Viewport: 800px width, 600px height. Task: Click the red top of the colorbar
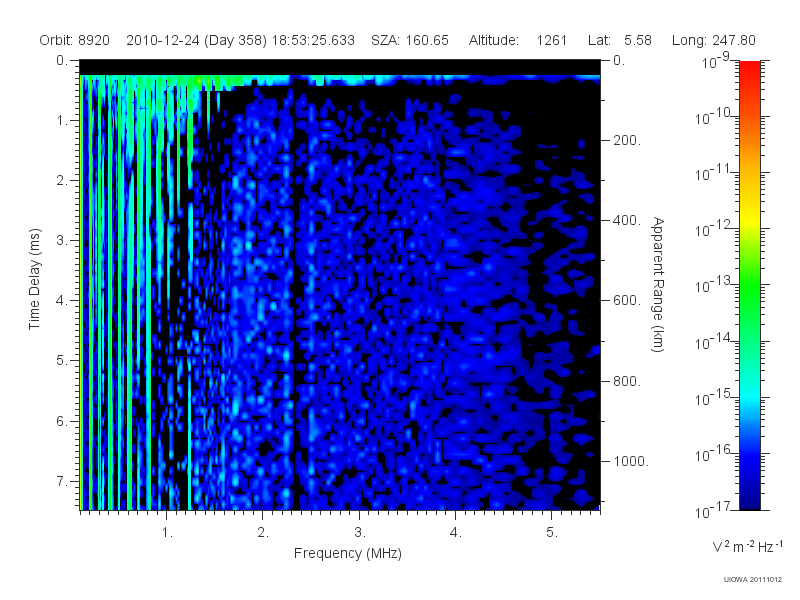[750, 71]
